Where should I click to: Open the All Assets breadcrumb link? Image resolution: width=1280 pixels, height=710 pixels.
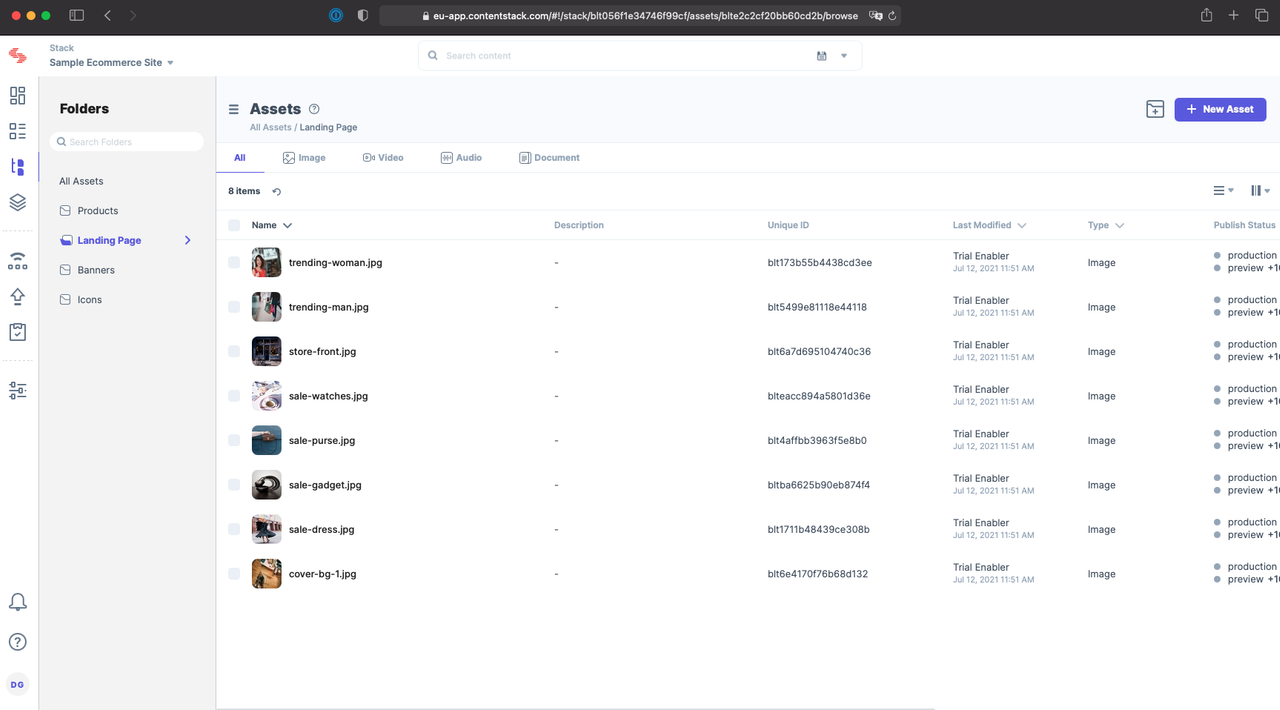tap(270, 127)
